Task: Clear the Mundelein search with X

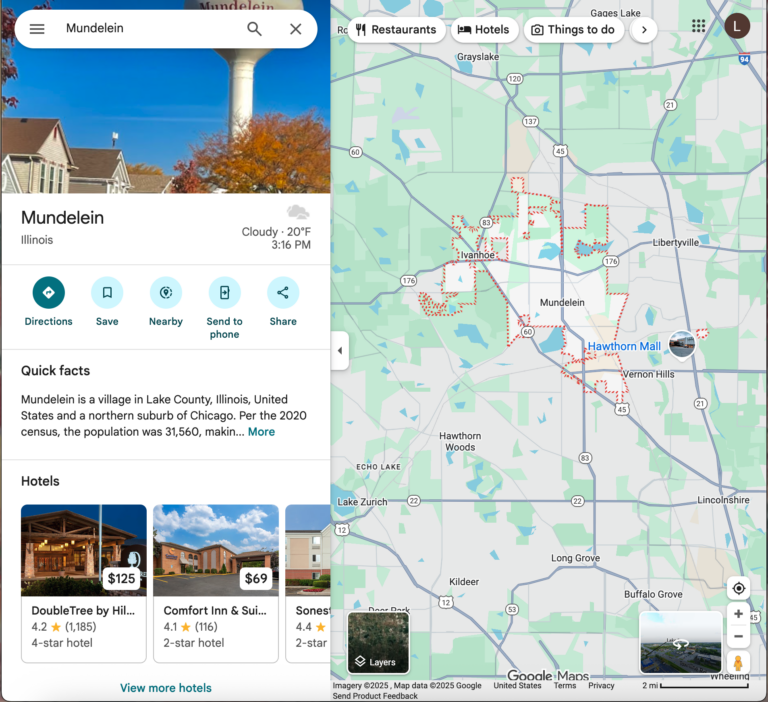Action: pyautogui.click(x=296, y=29)
